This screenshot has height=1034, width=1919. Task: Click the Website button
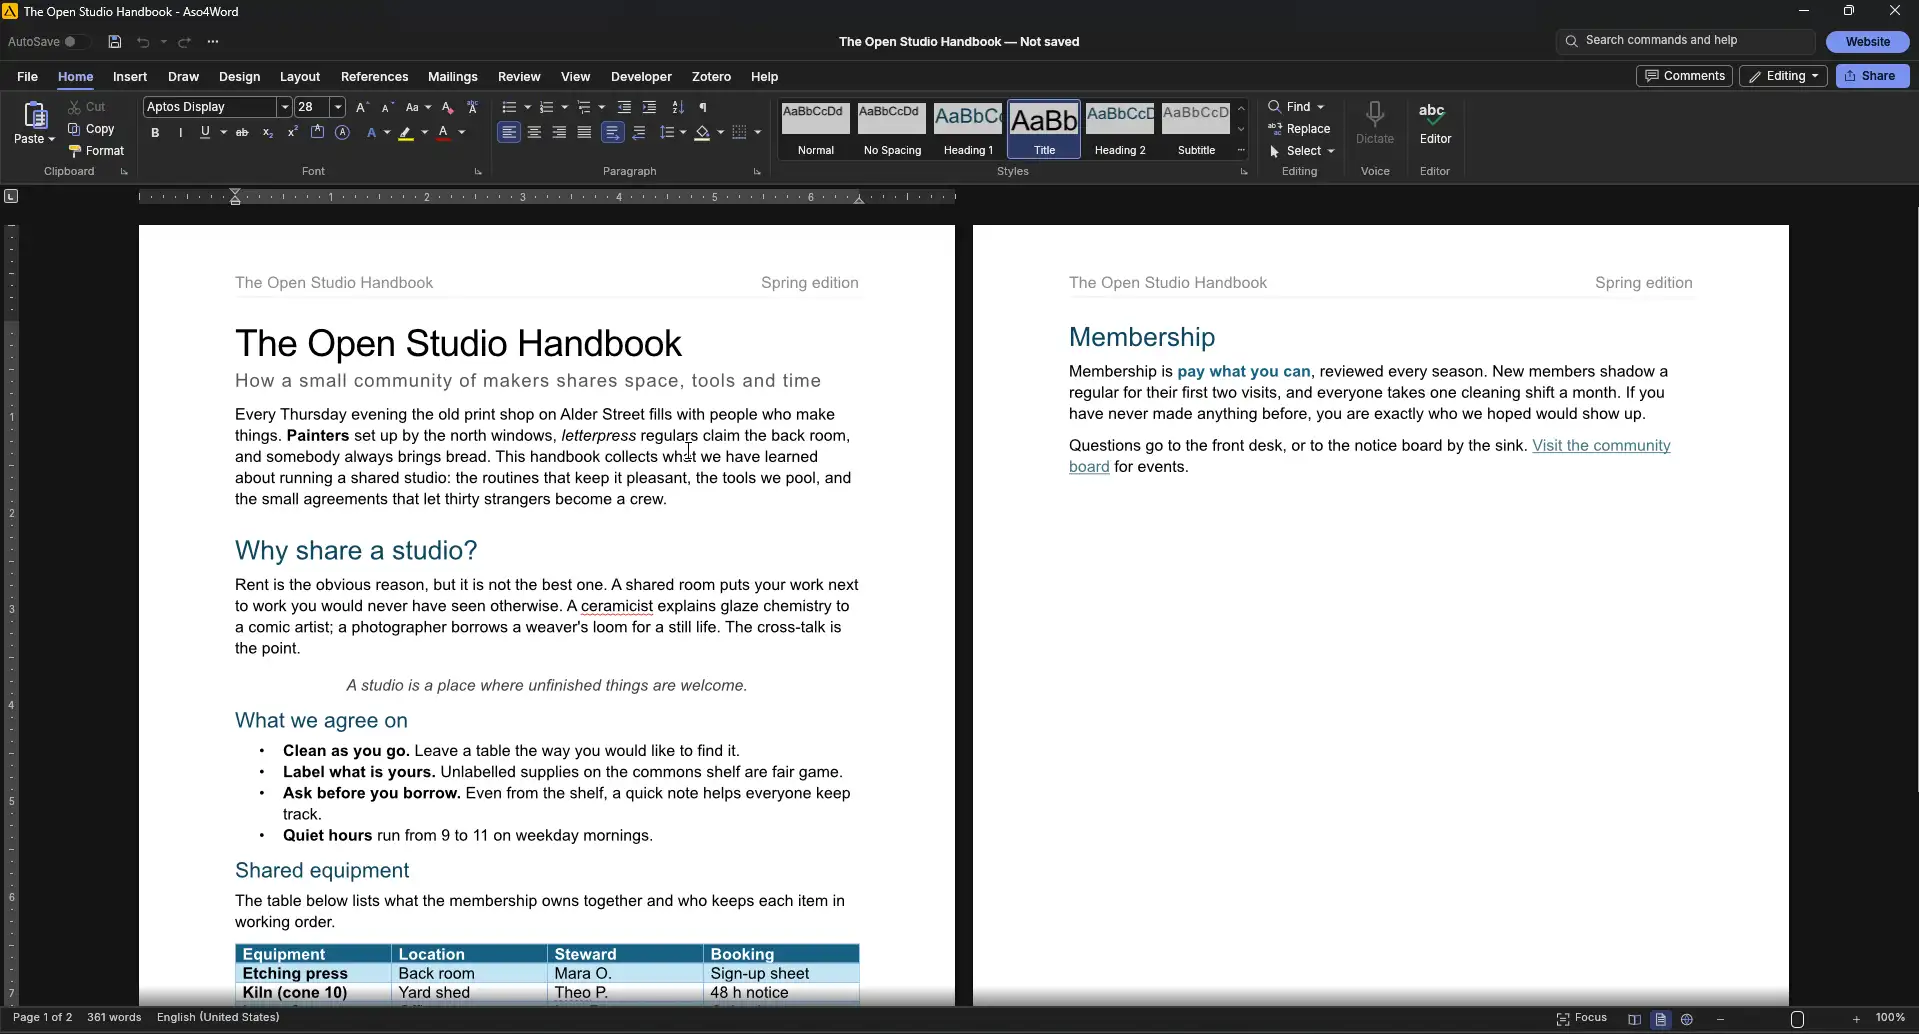click(1867, 42)
